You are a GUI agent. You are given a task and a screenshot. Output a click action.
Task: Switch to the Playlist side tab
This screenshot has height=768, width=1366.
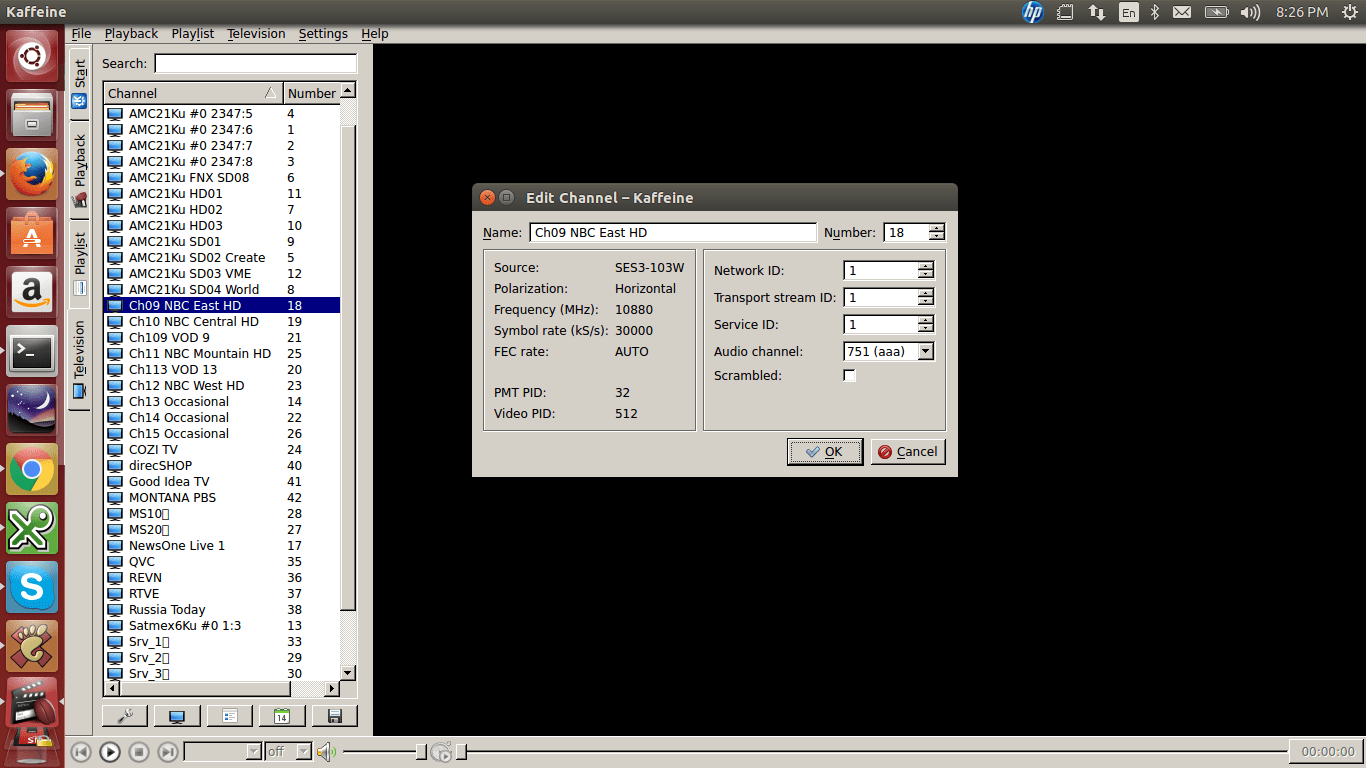click(79, 263)
